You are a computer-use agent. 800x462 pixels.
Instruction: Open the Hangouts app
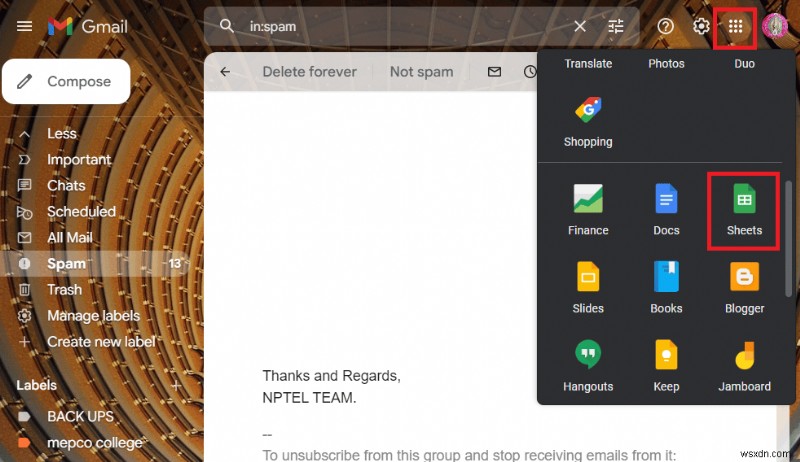pos(588,366)
